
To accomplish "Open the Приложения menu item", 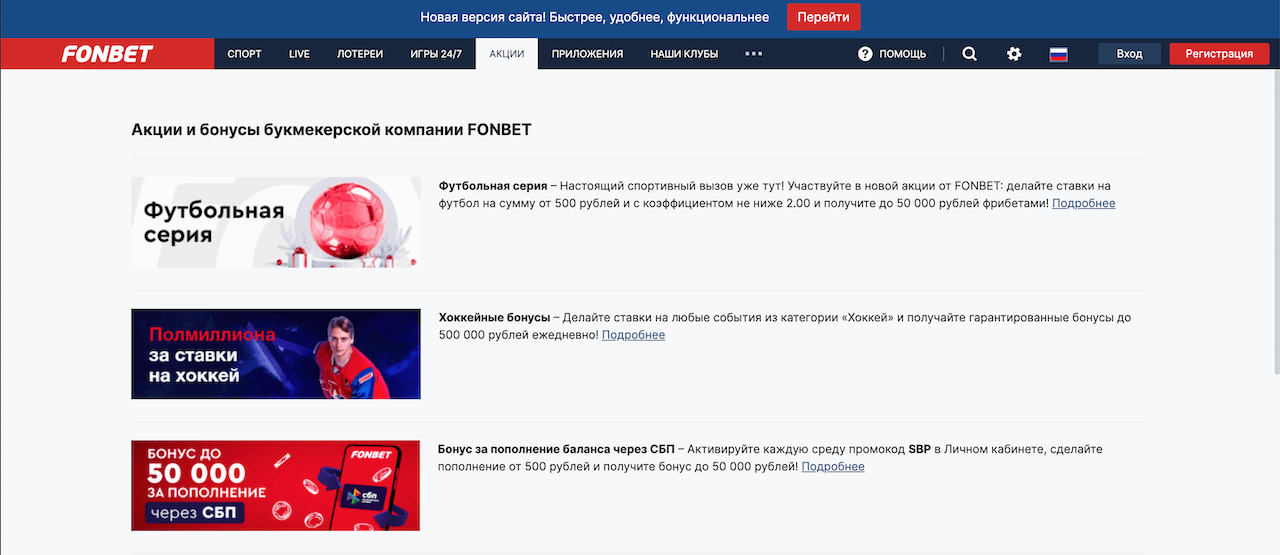I will 587,54.
